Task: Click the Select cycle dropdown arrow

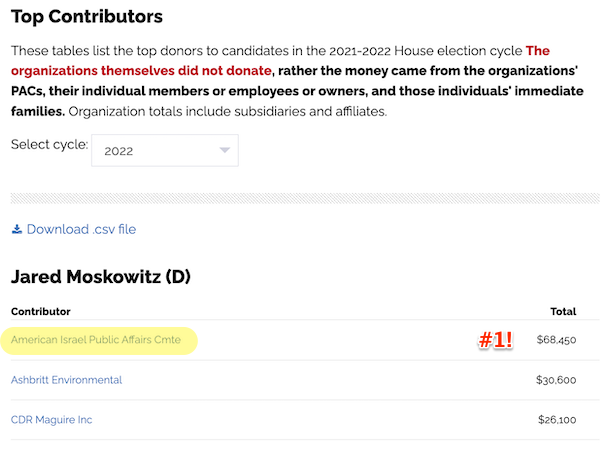Action: 225,150
